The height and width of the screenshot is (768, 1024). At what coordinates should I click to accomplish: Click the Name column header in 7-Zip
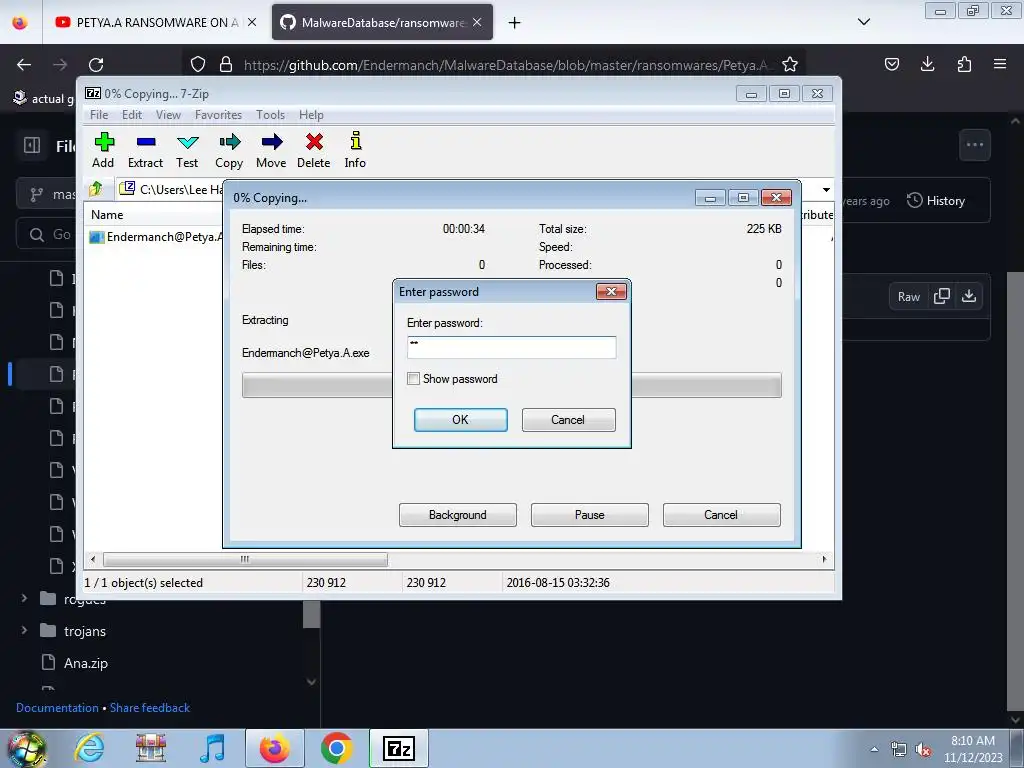107,215
